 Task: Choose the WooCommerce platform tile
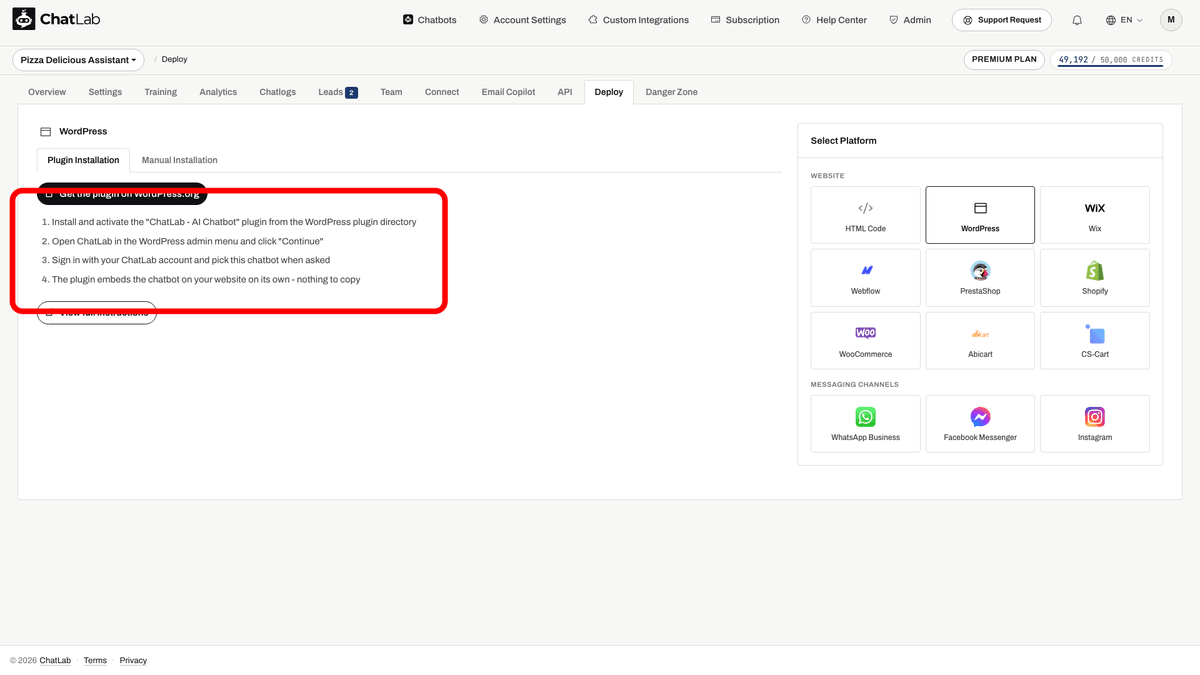click(866, 341)
